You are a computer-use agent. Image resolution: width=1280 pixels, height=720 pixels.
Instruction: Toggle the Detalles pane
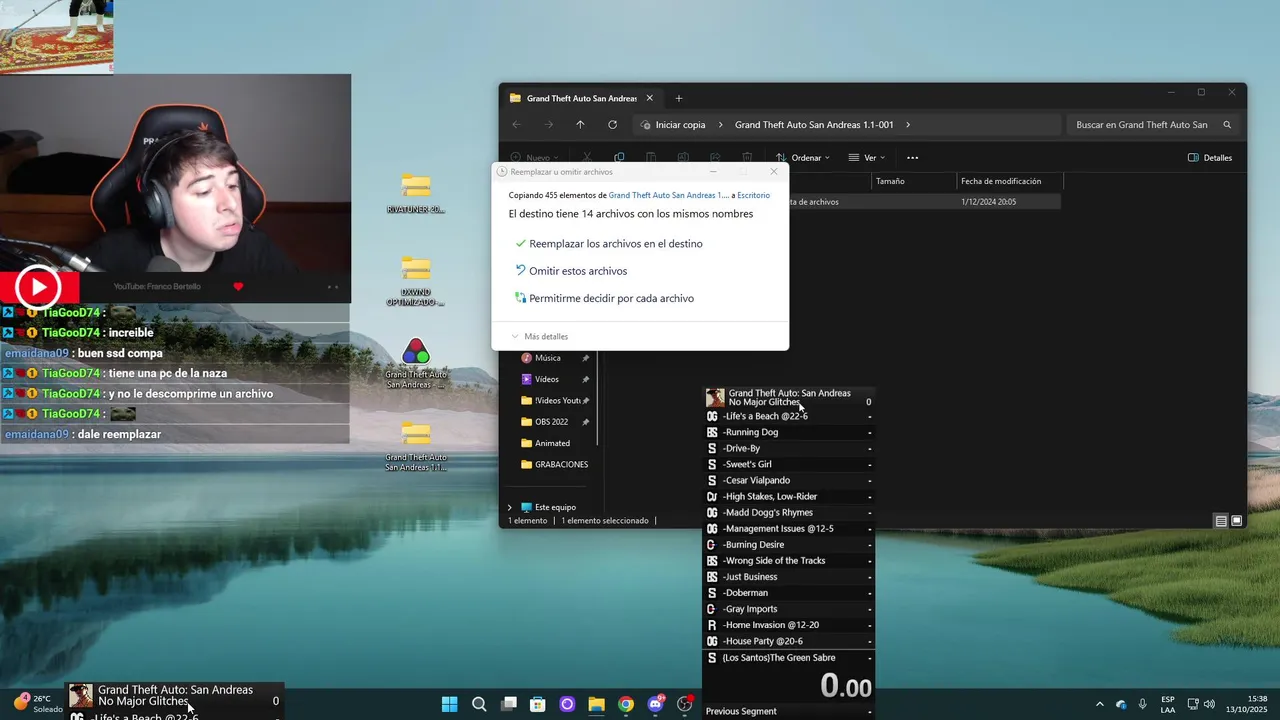(1210, 158)
